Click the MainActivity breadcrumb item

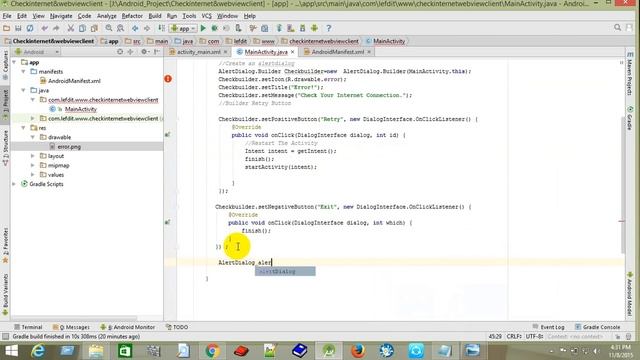pyautogui.click(x=385, y=41)
